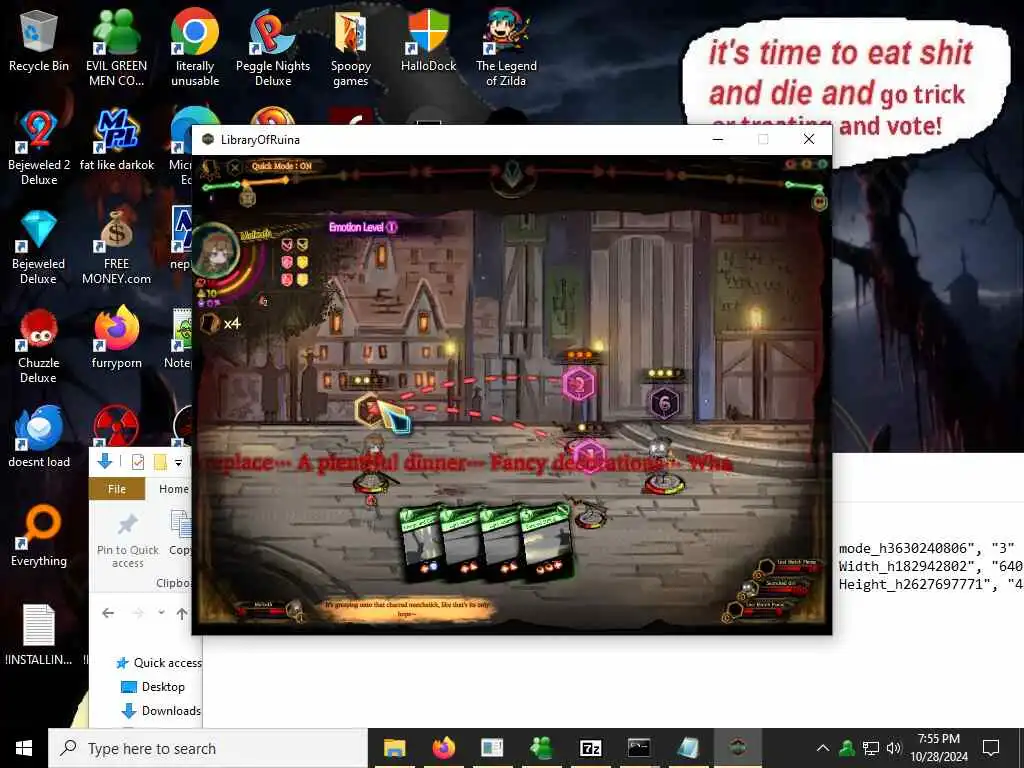
Task: Select Desktop in the Explorer navigation pane
Action: [154, 687]
